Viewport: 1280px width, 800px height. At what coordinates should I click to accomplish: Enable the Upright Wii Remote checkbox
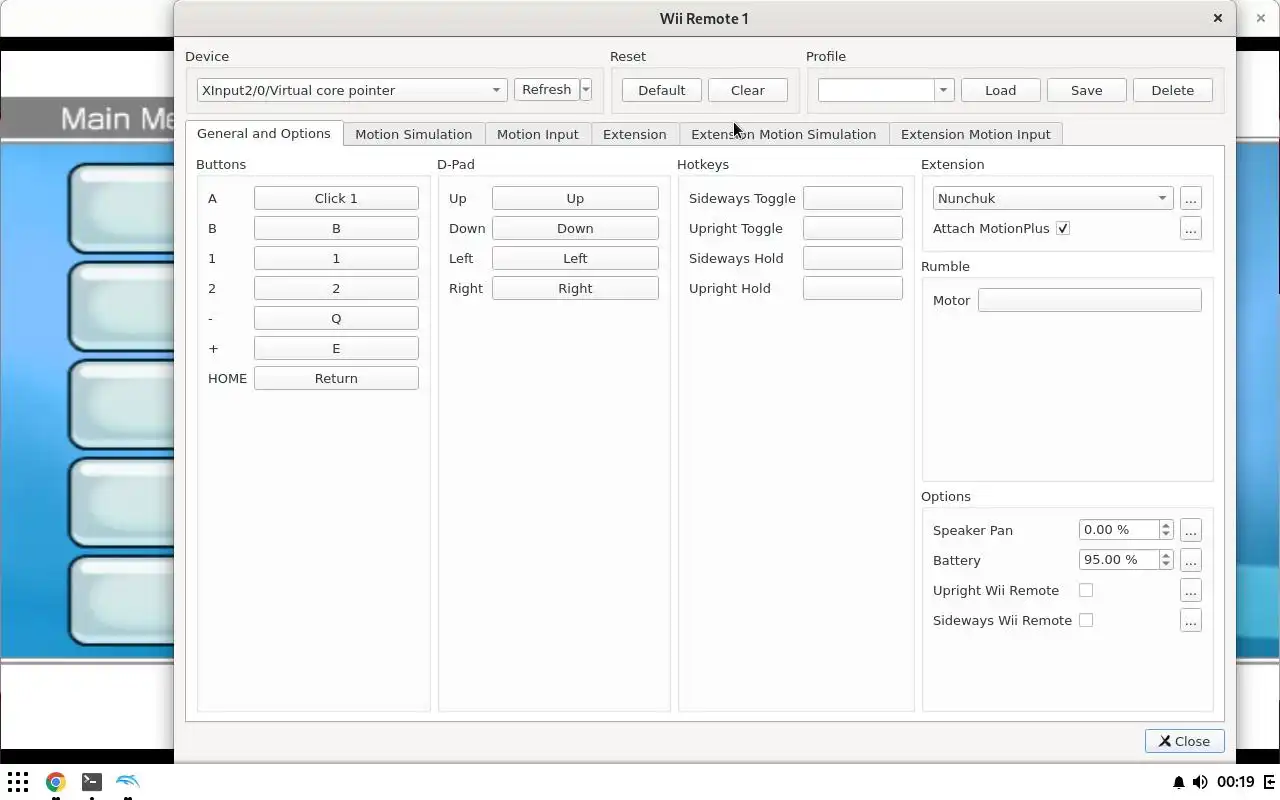click(1086, 590)
